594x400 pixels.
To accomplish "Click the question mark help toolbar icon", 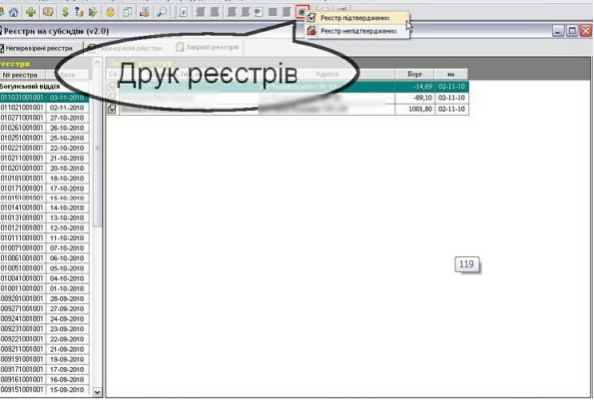I will (79, 12).
